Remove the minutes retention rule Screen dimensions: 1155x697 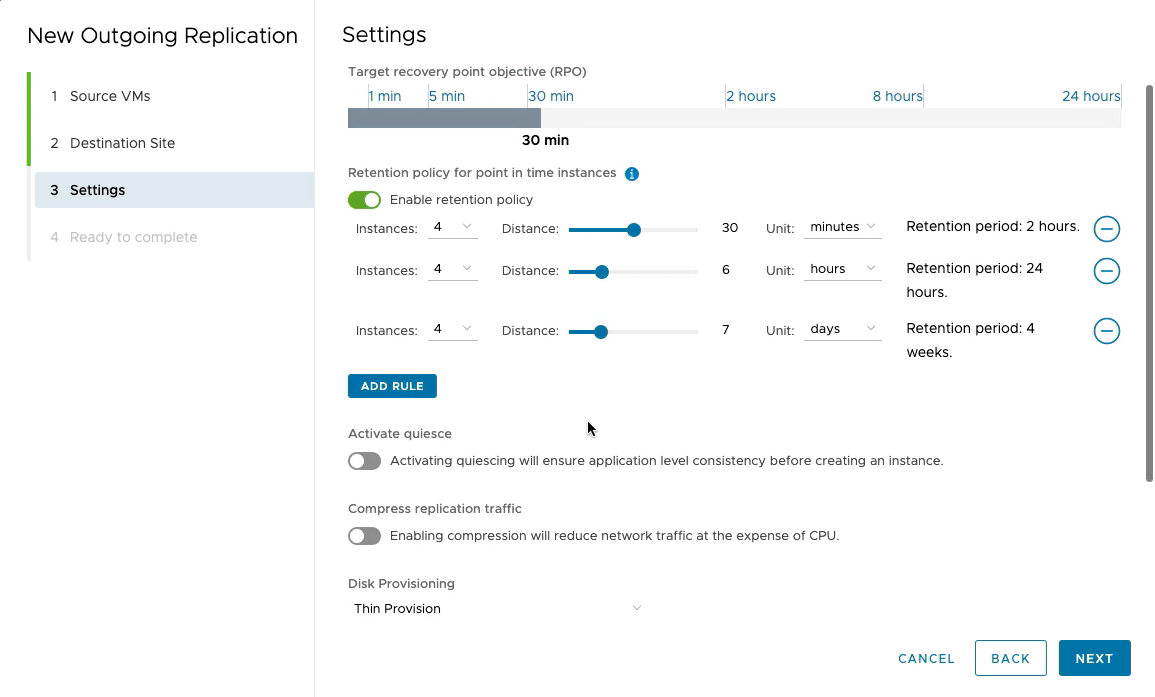coord(1106,229)
